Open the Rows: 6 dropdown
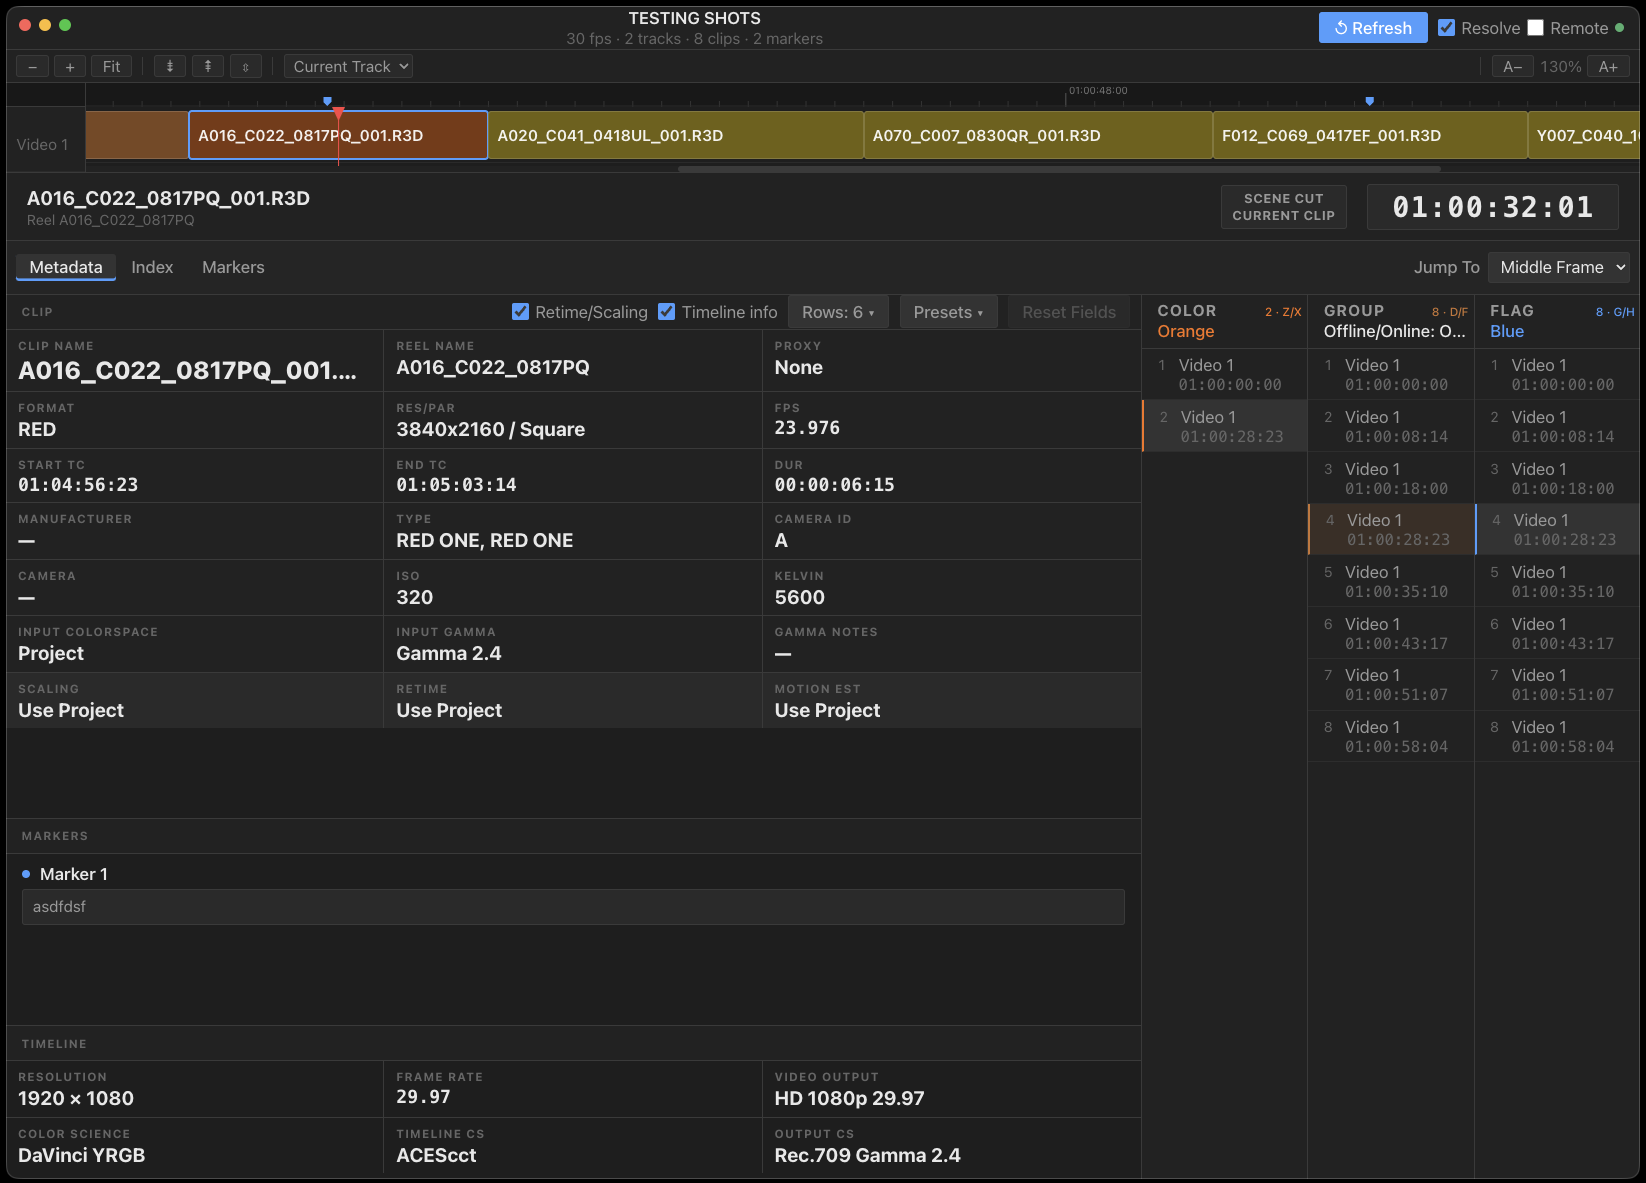 (838, 312)
